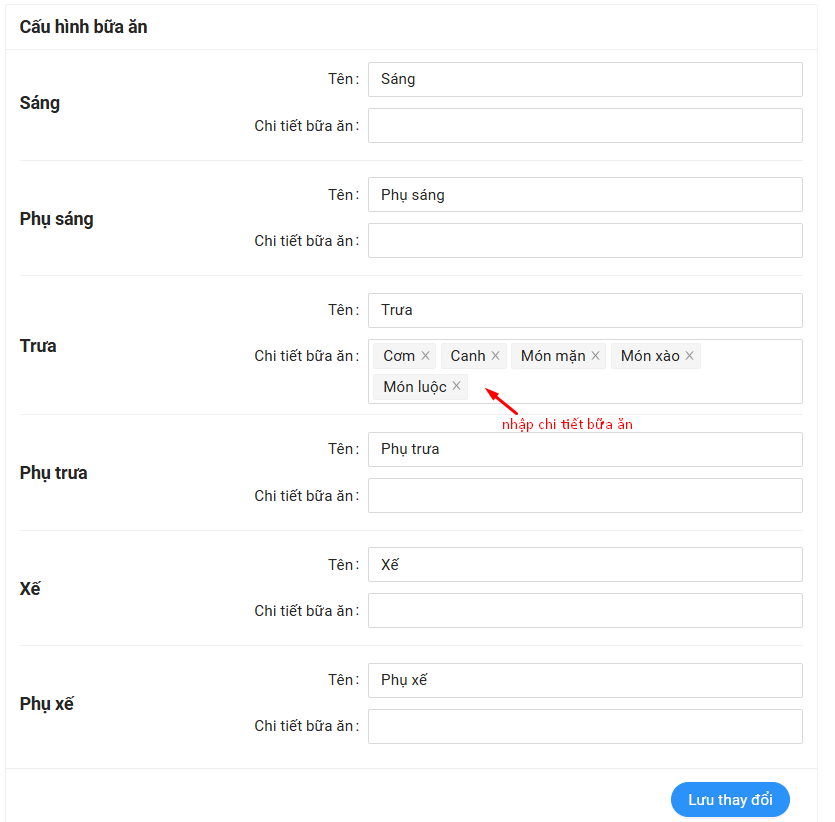835x822 pixels.
Task: Delete the Món luộc tag
Action: tap(457, 386)
